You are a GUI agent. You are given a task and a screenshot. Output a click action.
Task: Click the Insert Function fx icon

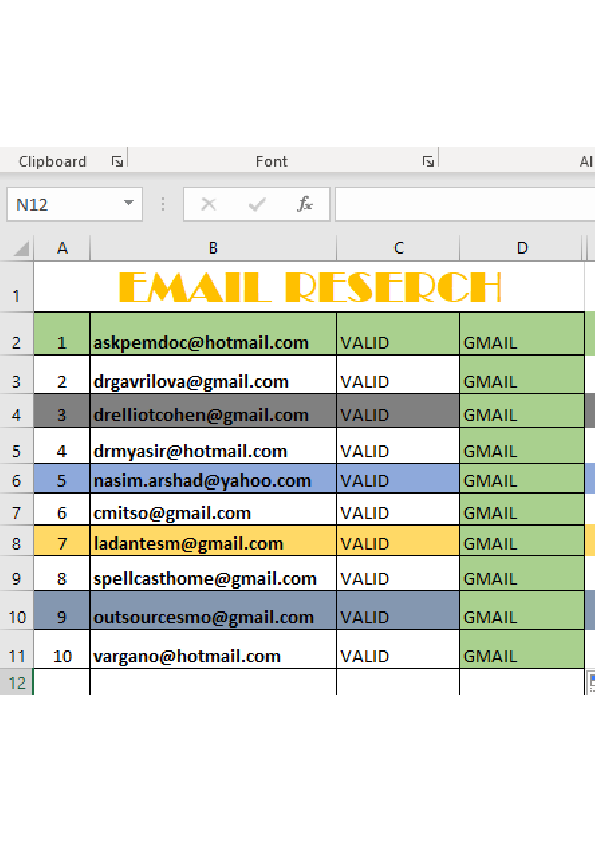point(305,204)
